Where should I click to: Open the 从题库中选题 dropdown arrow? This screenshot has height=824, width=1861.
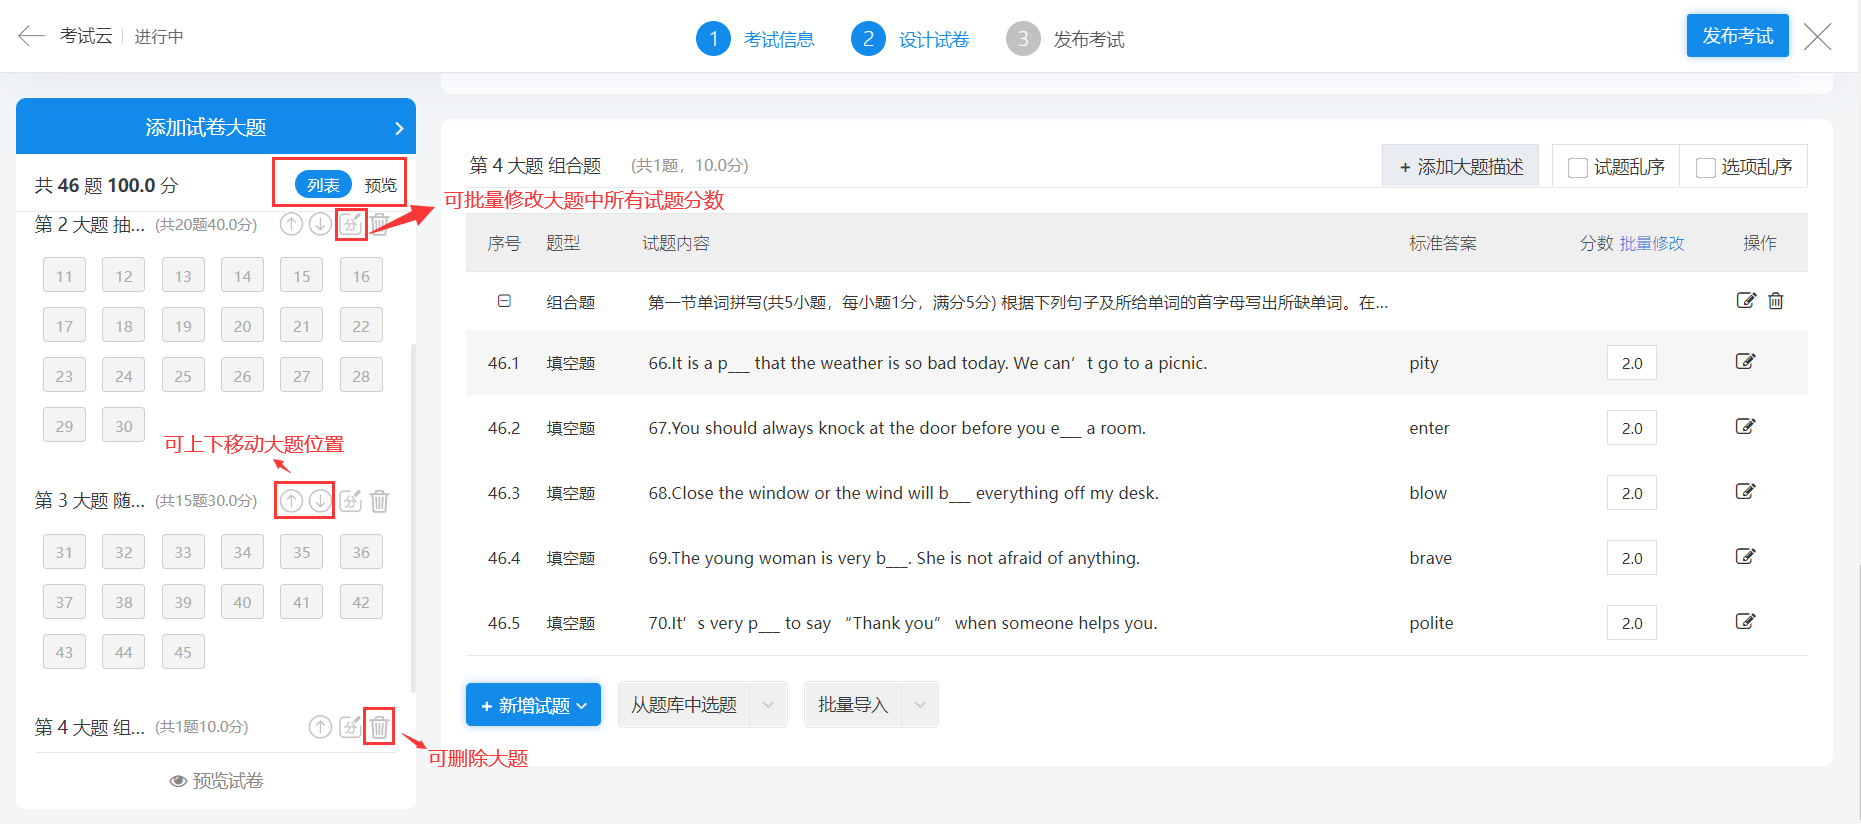tap(768, 705)
